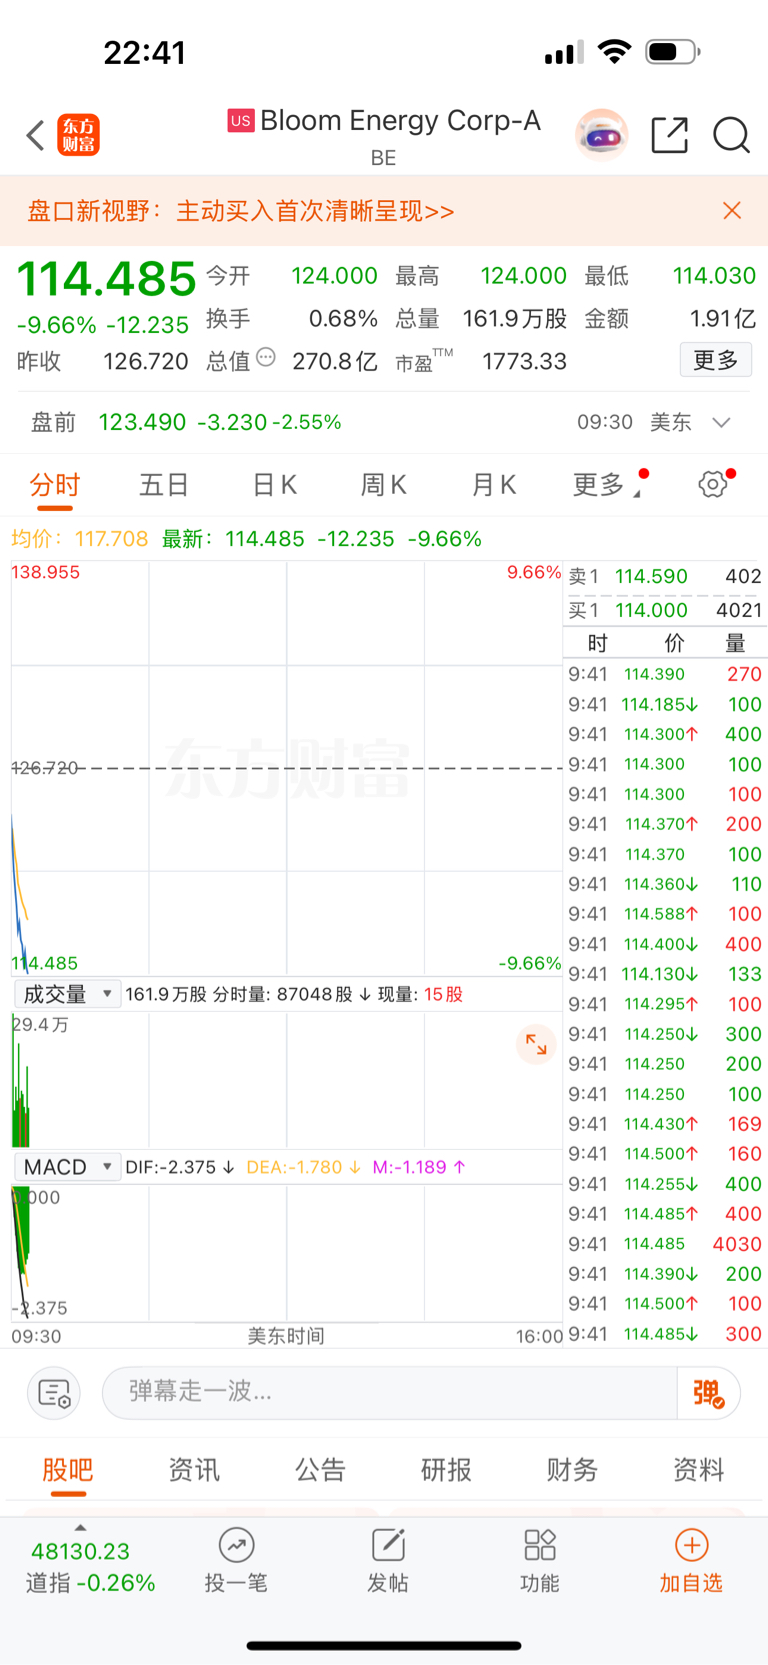Switch to the 公告 tab
Screen dimensions: 768x1665
tap(320, 1470)
